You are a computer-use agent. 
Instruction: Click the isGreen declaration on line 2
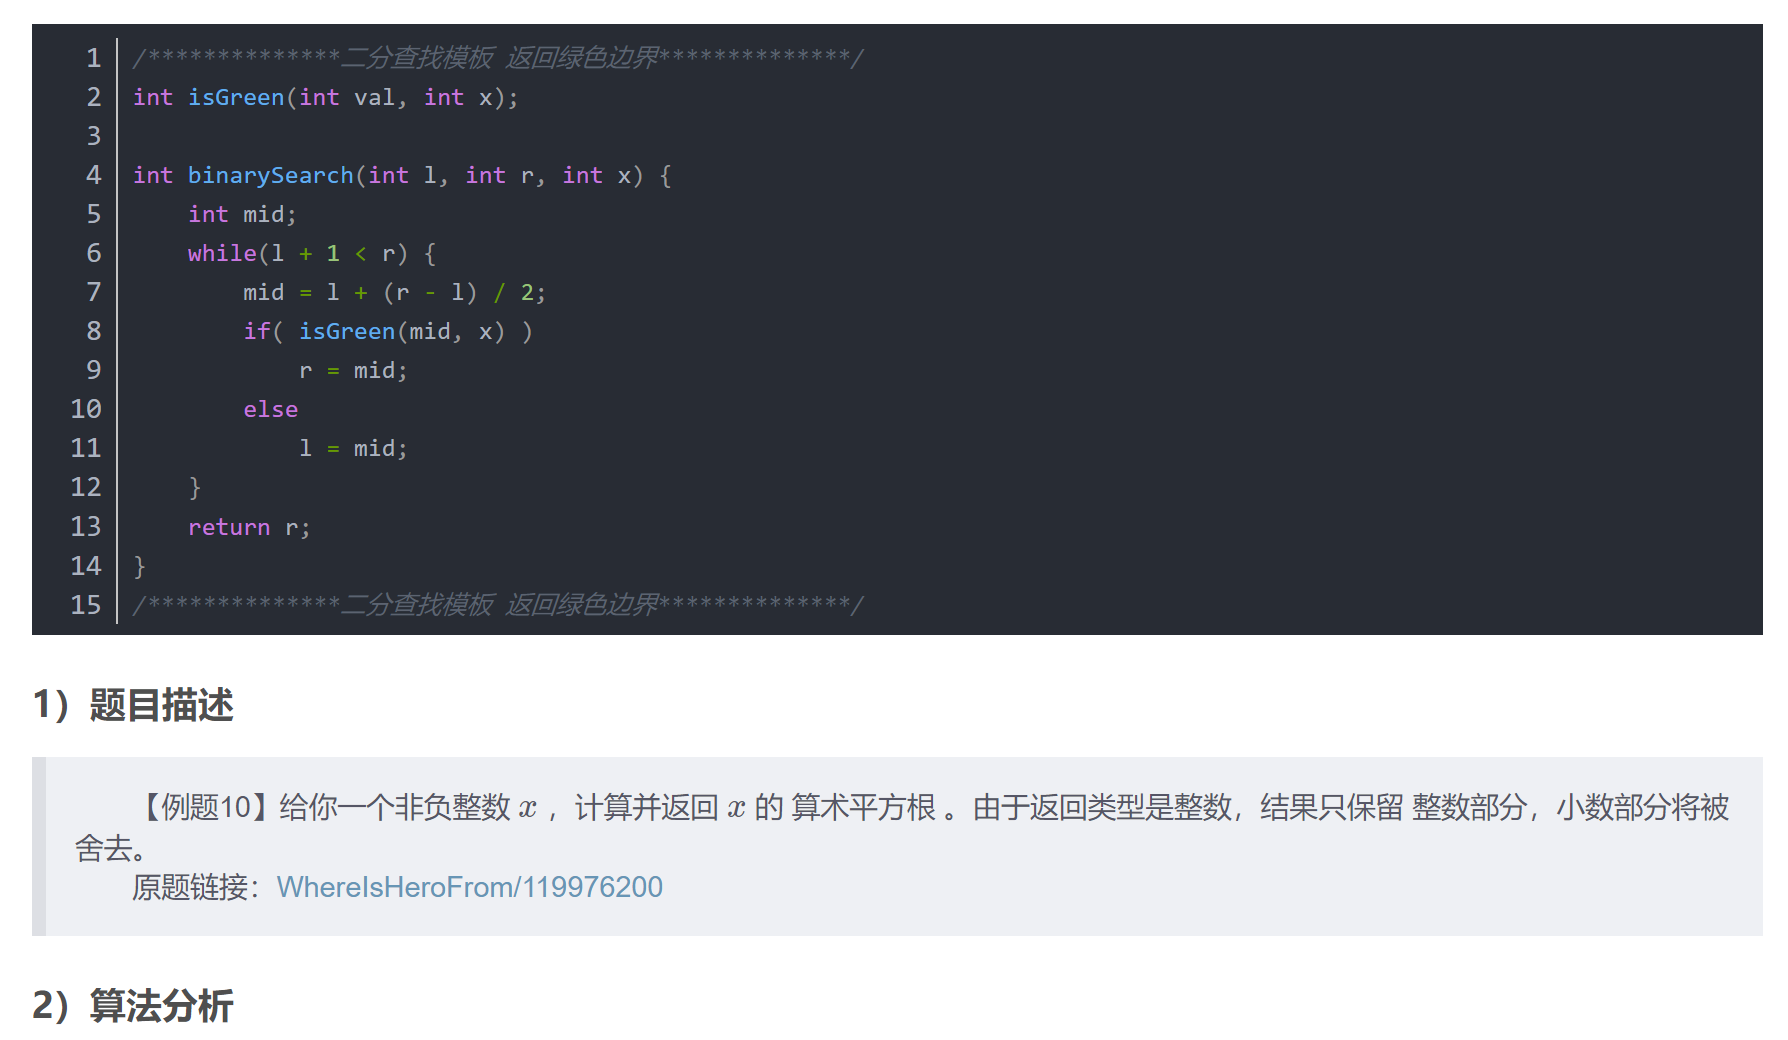coord(236,97)
